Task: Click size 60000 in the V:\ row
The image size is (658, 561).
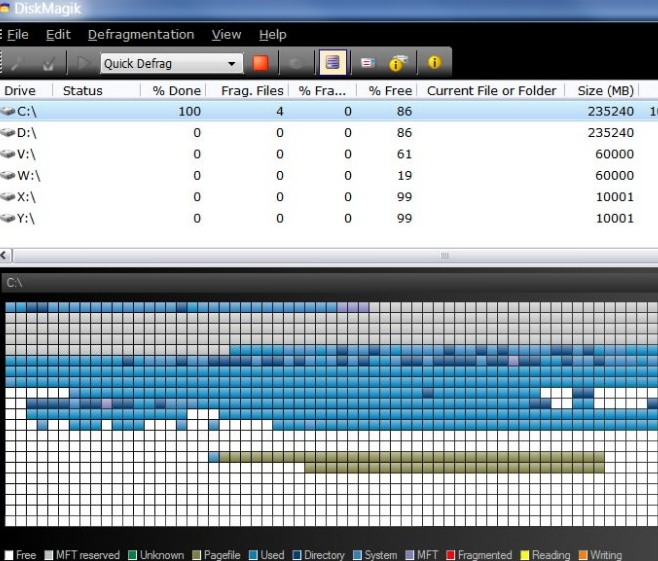Action: [615, 154]
